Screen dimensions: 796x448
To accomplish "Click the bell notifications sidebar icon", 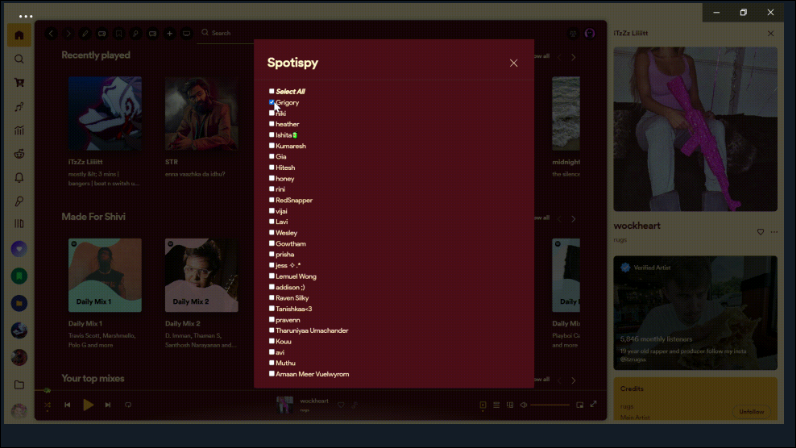I will (x=19, y=178).
